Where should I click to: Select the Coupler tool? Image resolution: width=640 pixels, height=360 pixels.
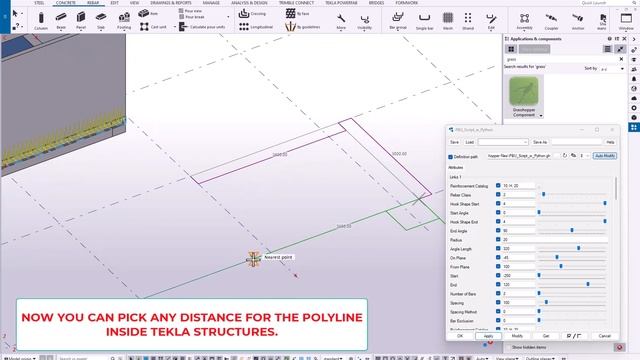click(551, 21)
